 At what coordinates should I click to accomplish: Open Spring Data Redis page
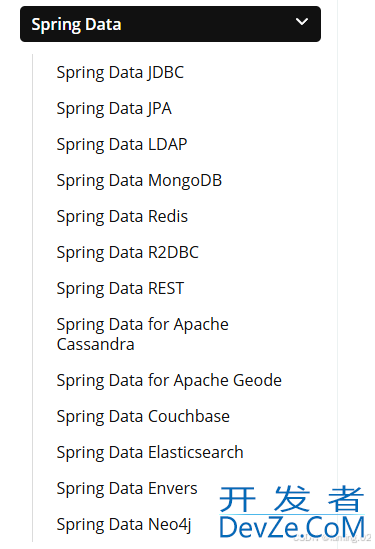pos(122,217)
